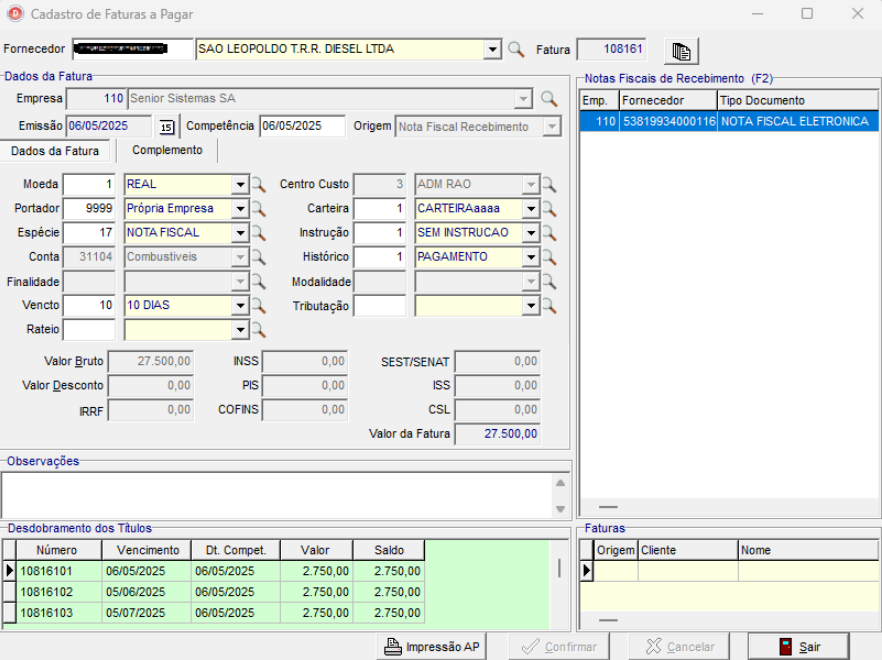Click the lookup icon next to Histórico
This screenshot has width=882, height=660.
tap(548, 257)
